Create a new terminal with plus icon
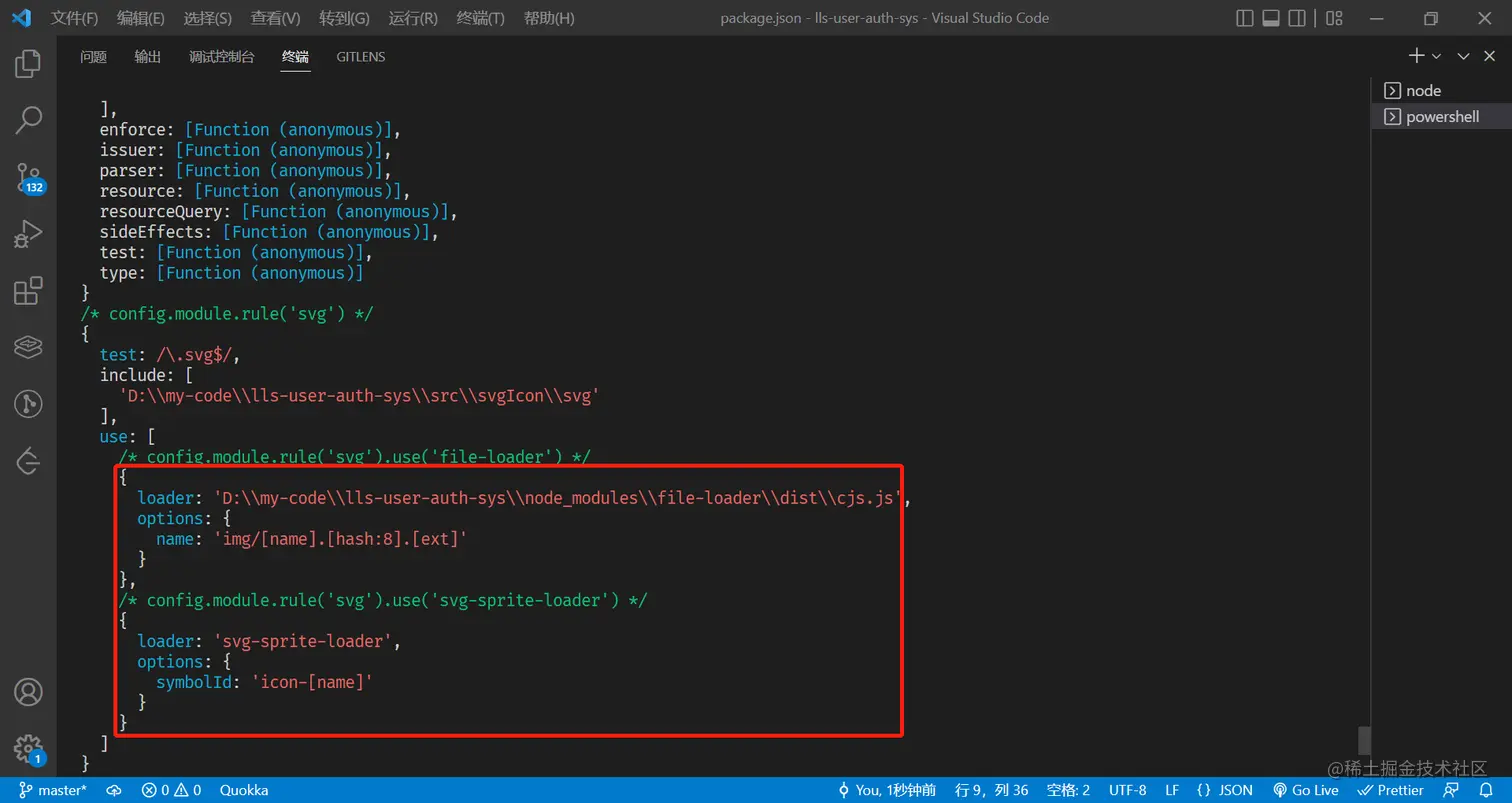1512x803 pixels. click(1416, 56)
